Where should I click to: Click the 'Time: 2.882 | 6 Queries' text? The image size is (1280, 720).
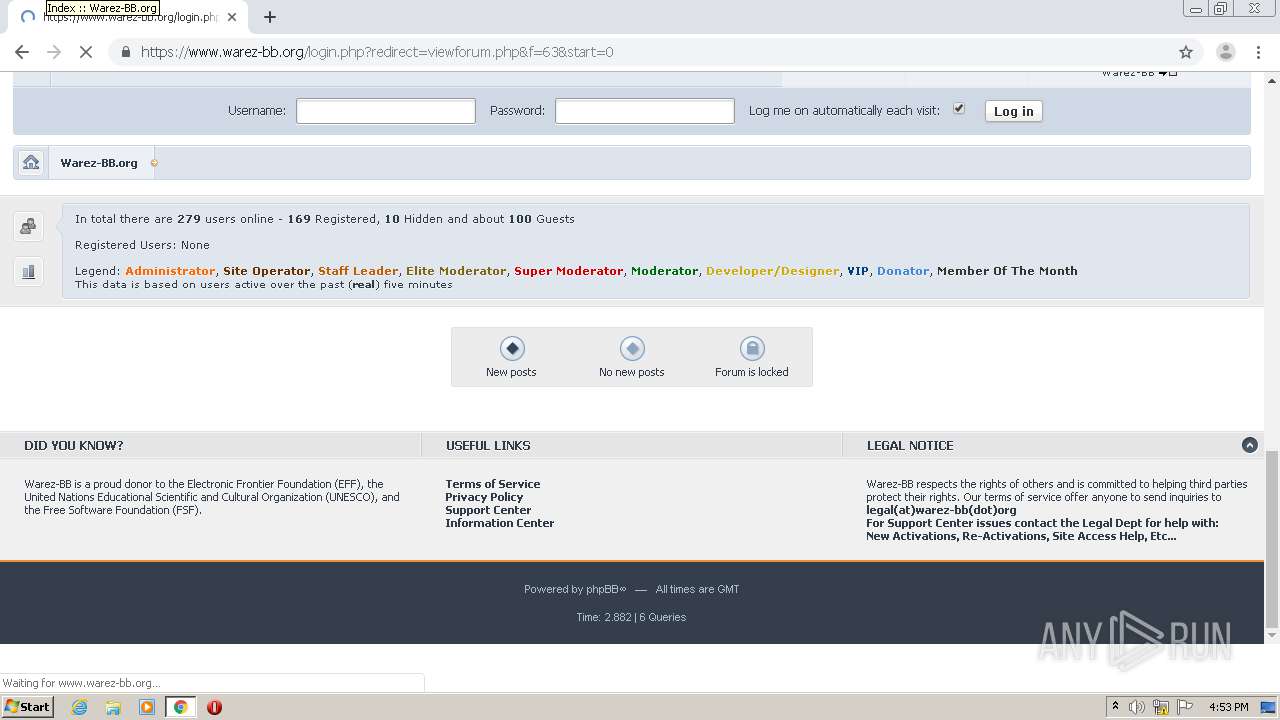(x=631, y=617)
